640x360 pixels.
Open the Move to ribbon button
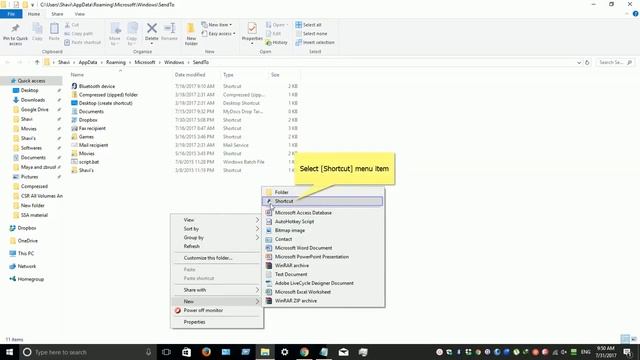[x=115, y=33]
